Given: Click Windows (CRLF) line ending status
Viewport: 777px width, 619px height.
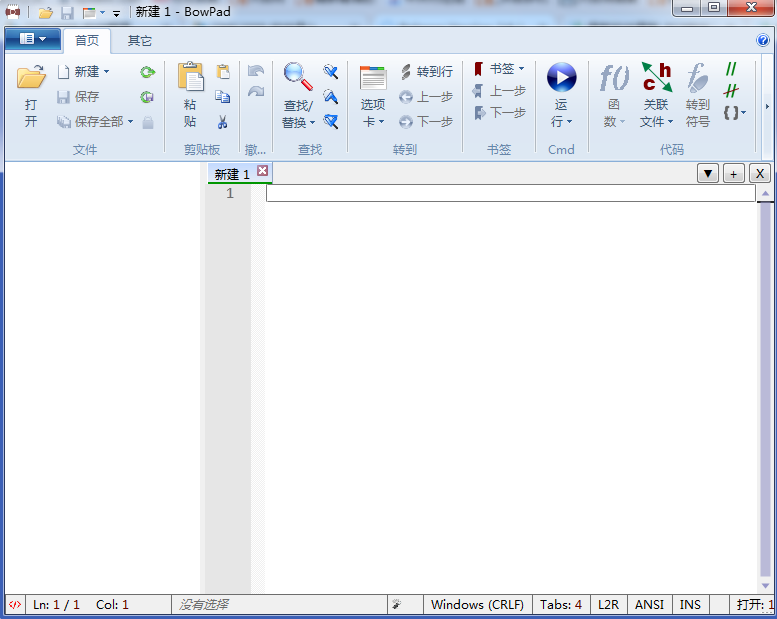Looking at the screenshot, I should tap(477, 605).
